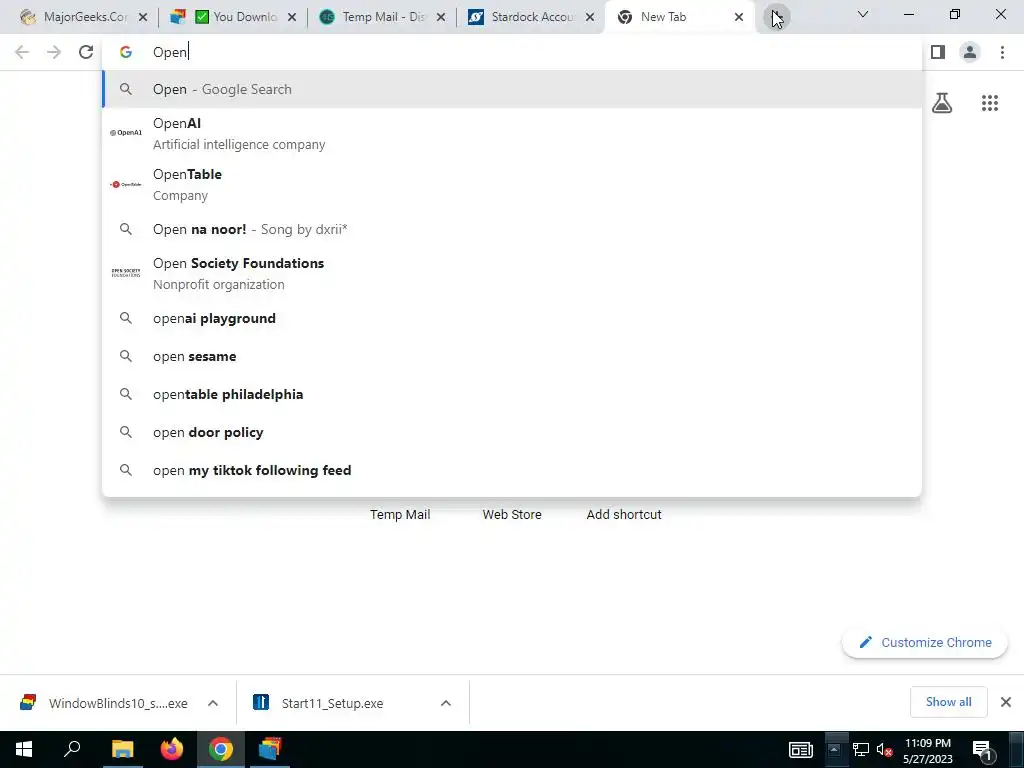Select open my tiktok following feed

(x=512, y=470)
